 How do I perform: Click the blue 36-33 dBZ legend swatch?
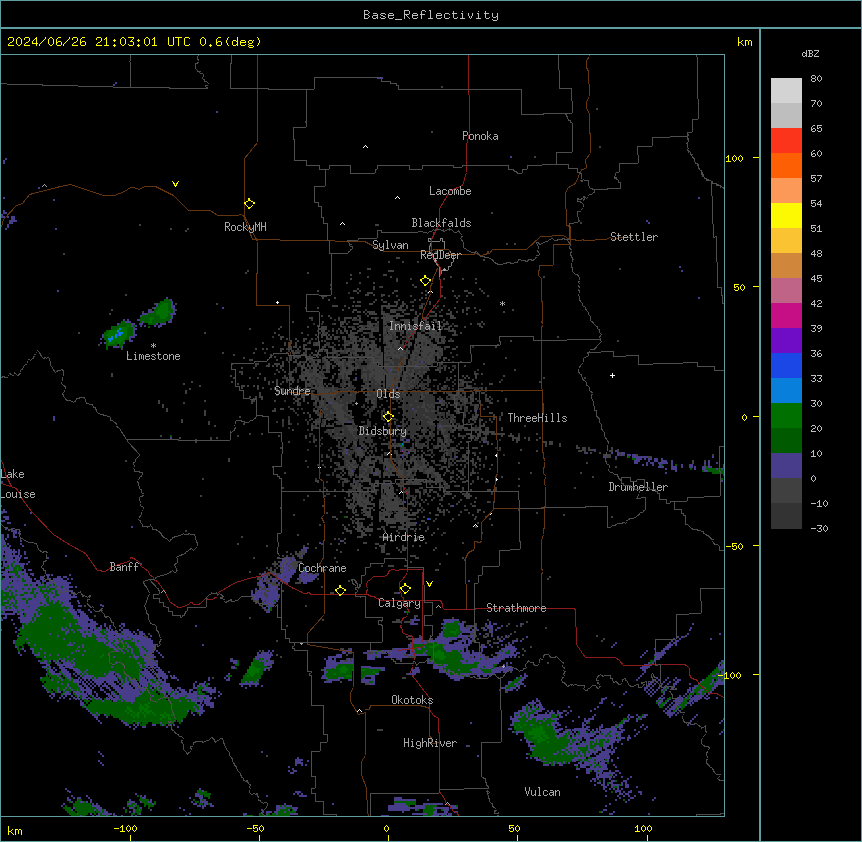point(786,365)
